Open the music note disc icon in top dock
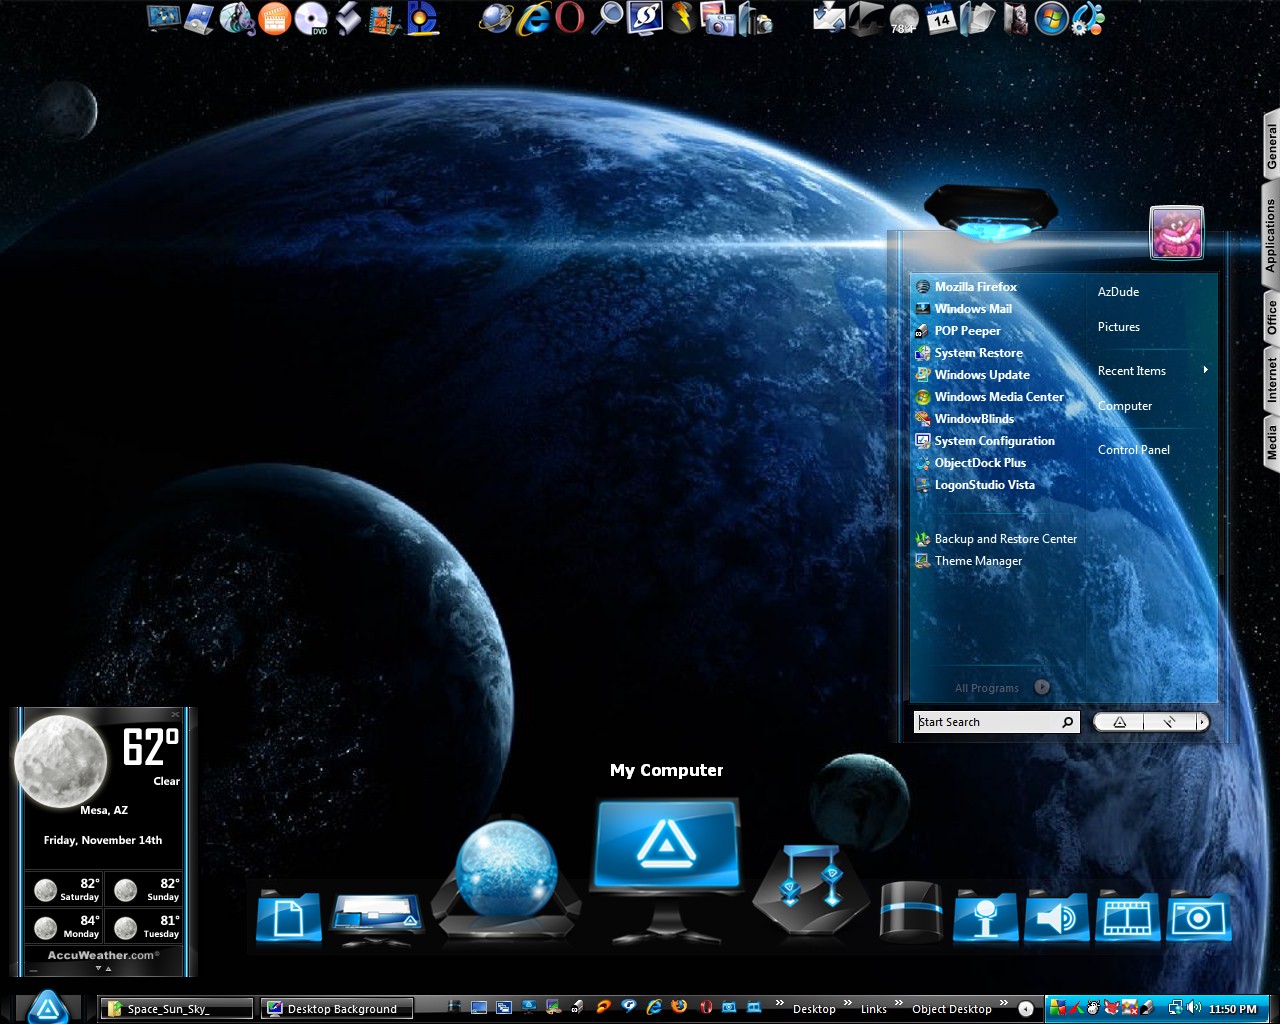 pos(237,18)
